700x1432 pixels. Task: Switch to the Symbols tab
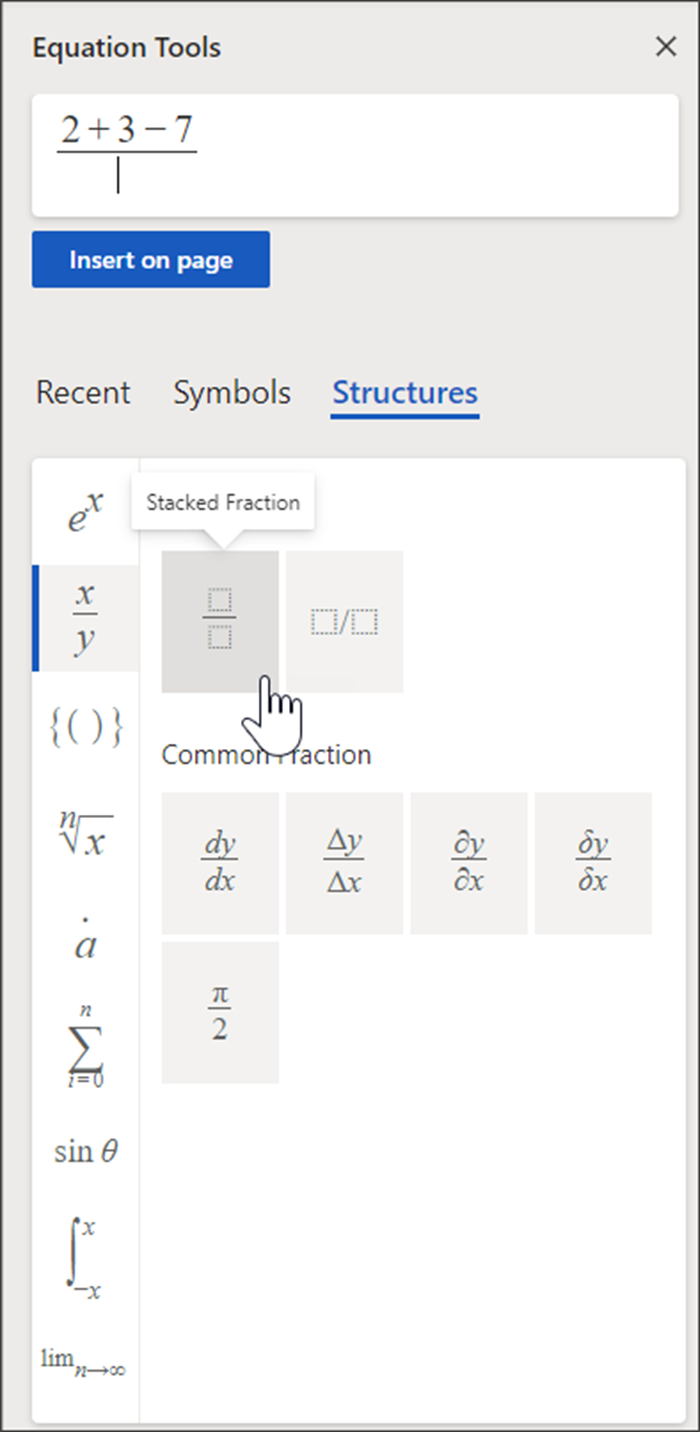(232, 393)
